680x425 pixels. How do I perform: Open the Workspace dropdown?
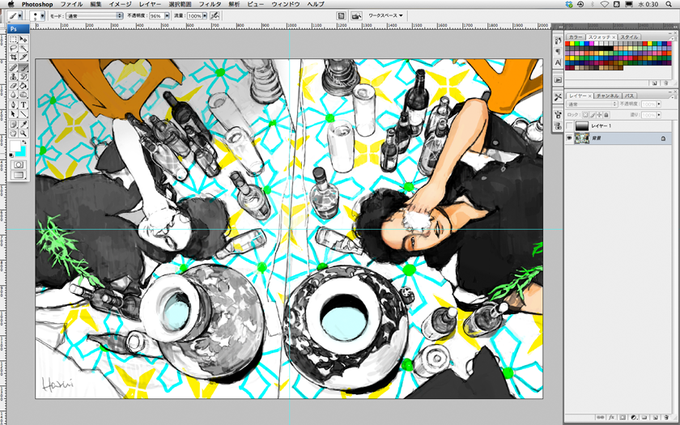[x=385, y=16]
